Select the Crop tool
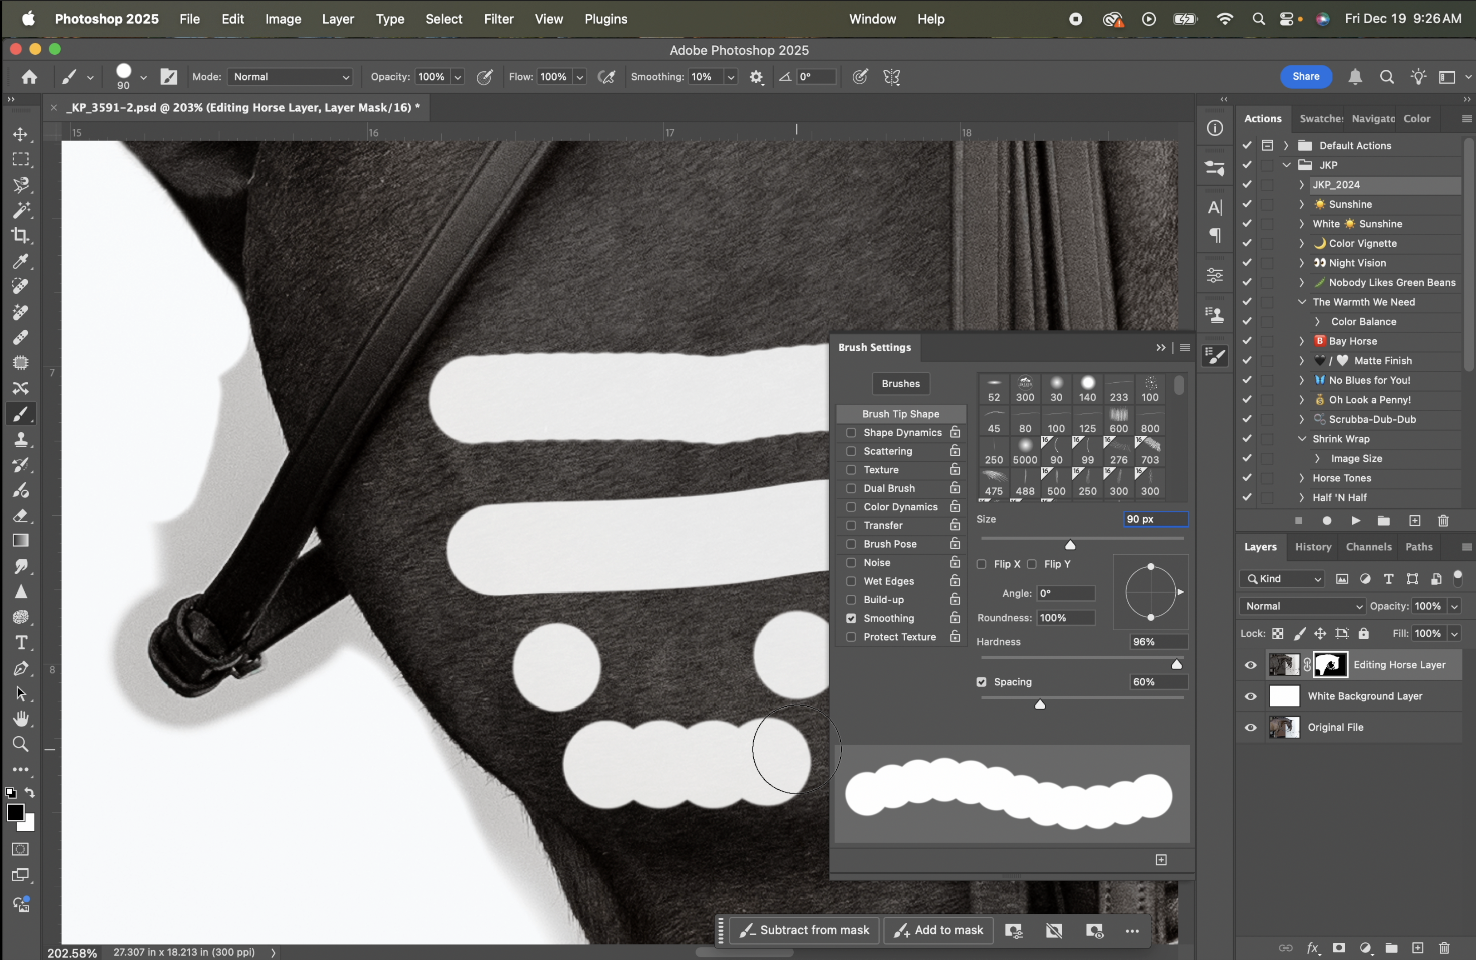 click(x=20, y=236)
